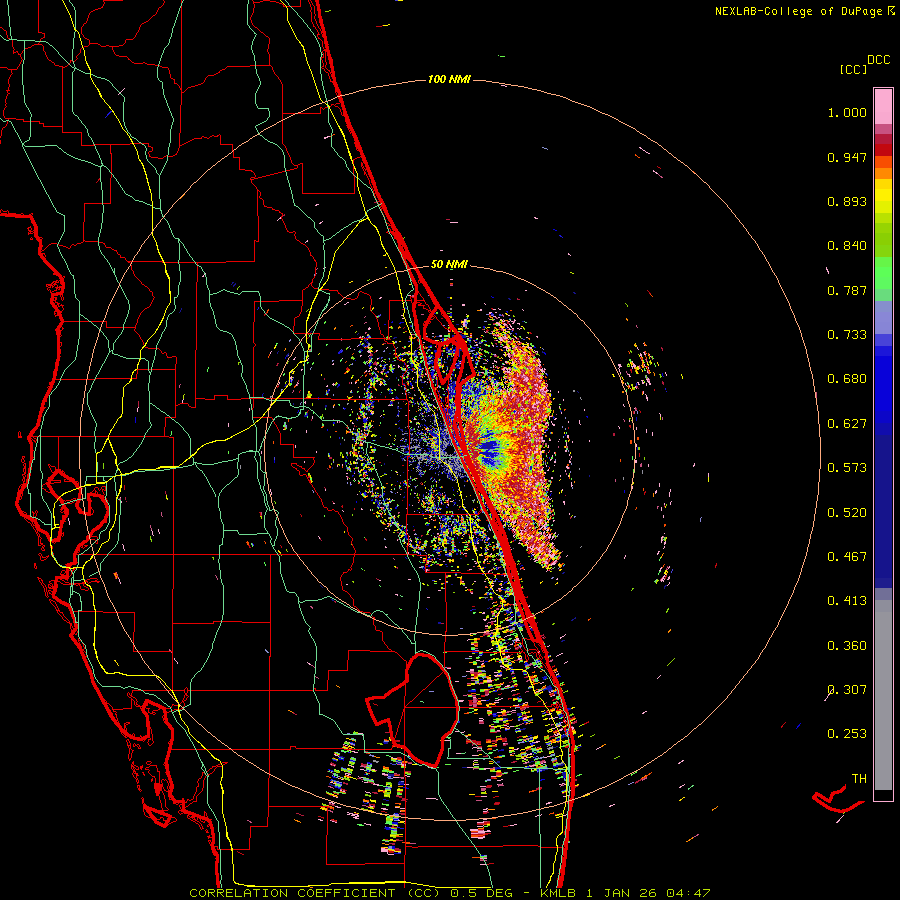Pick the pink top segment of the color bar
The height and width of the screenshot is (900, 900).
(883, 106)
